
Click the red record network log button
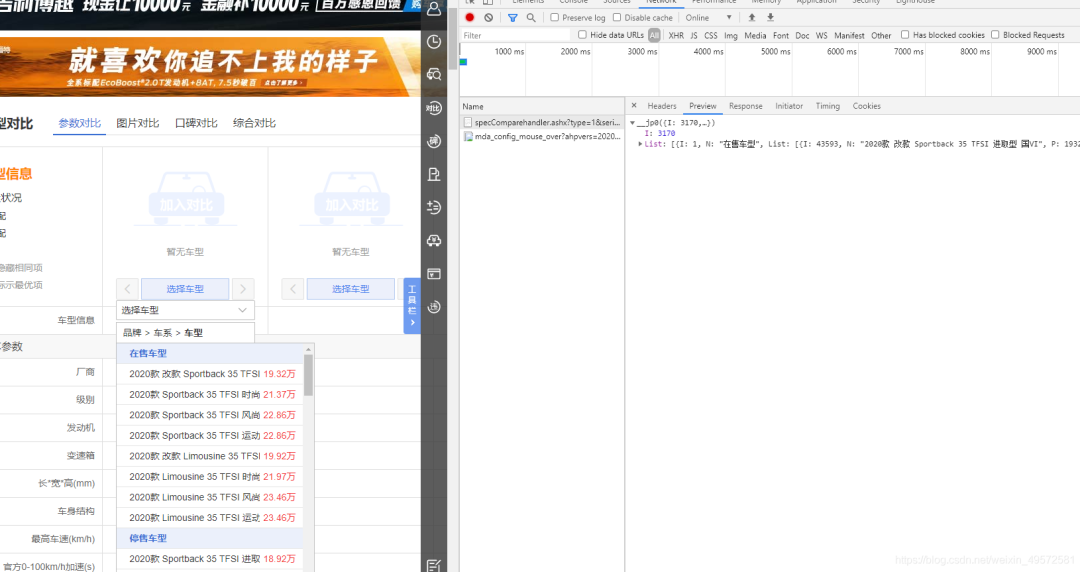click(x=469, y=18)
